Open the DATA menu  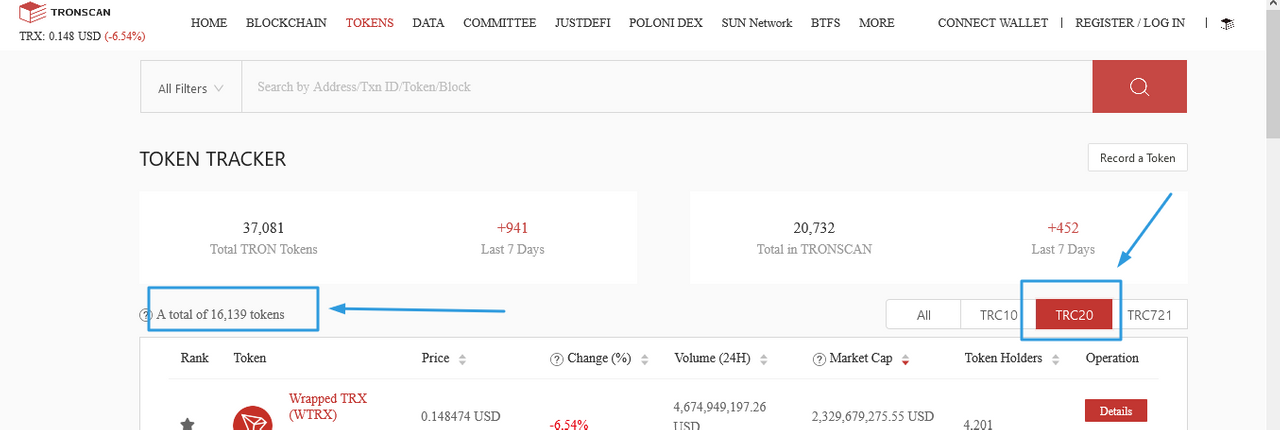(428, 23)
